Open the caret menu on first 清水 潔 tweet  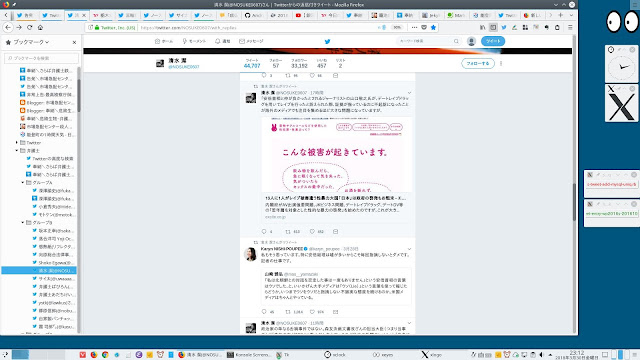[409, 93]
